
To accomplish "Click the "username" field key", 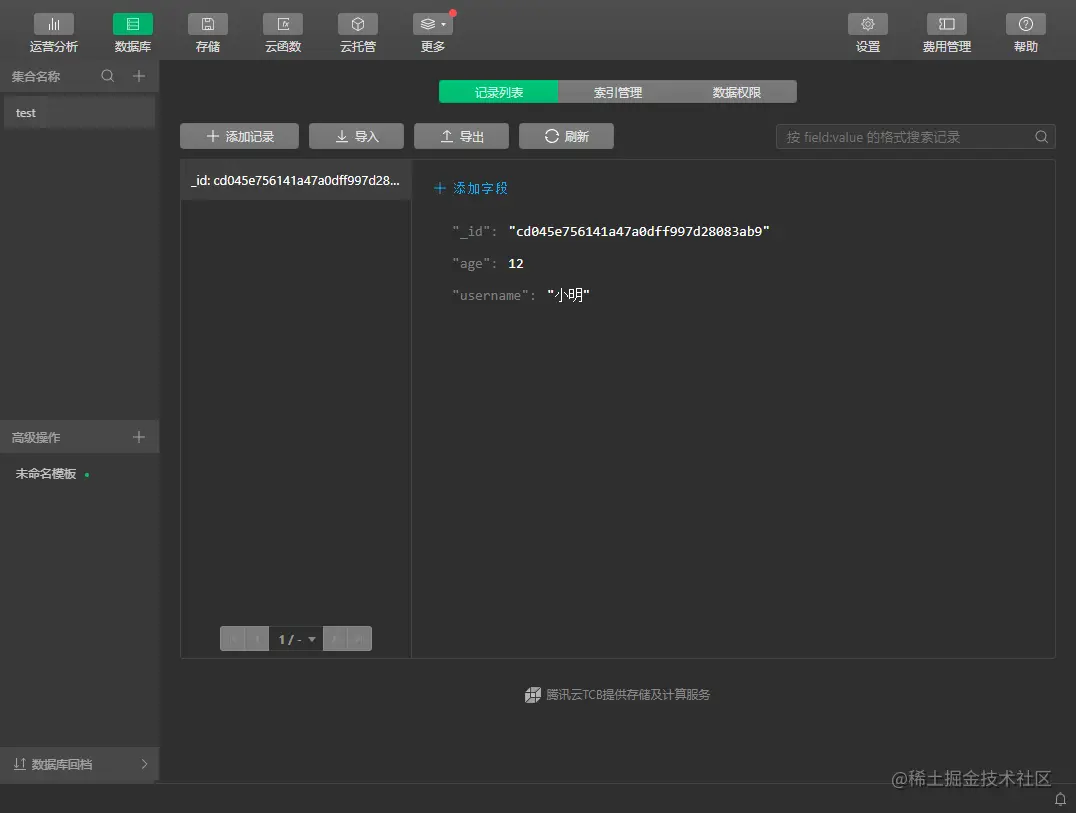I will [x=493, y=296].
